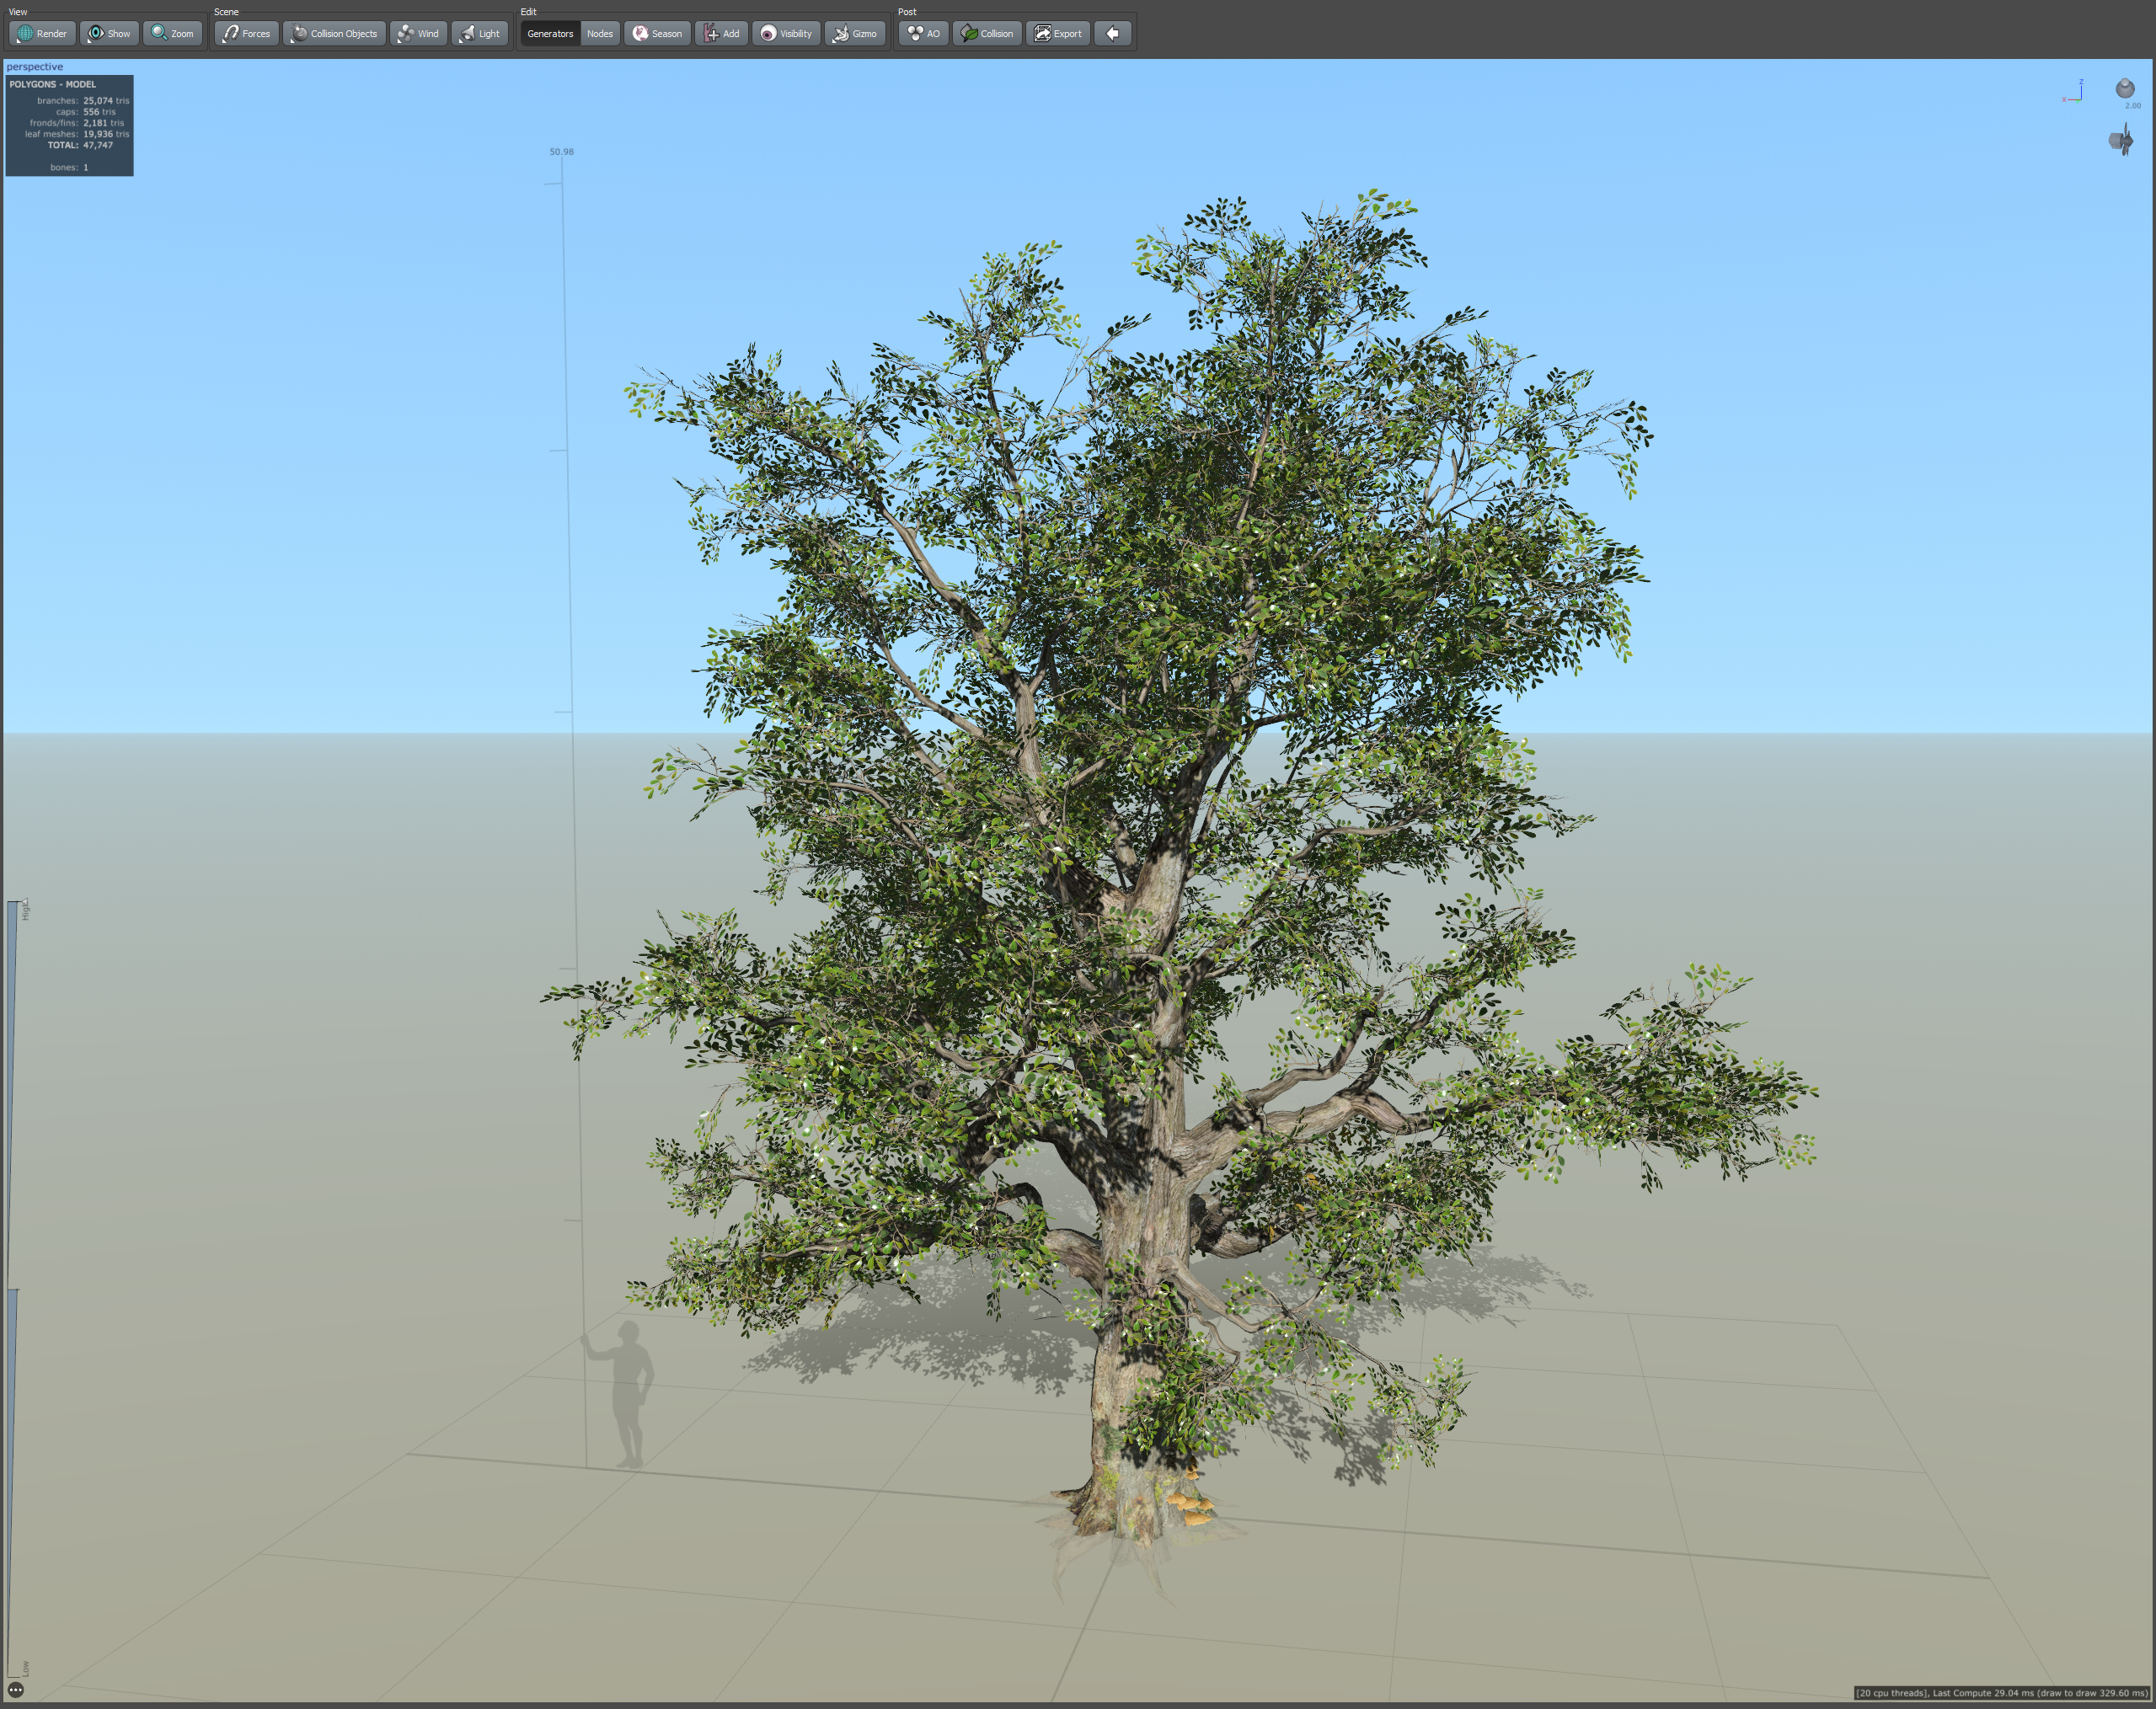Click the Collision leaf button
This screenshot has width=2156, height=1709.
click(987, 33)
